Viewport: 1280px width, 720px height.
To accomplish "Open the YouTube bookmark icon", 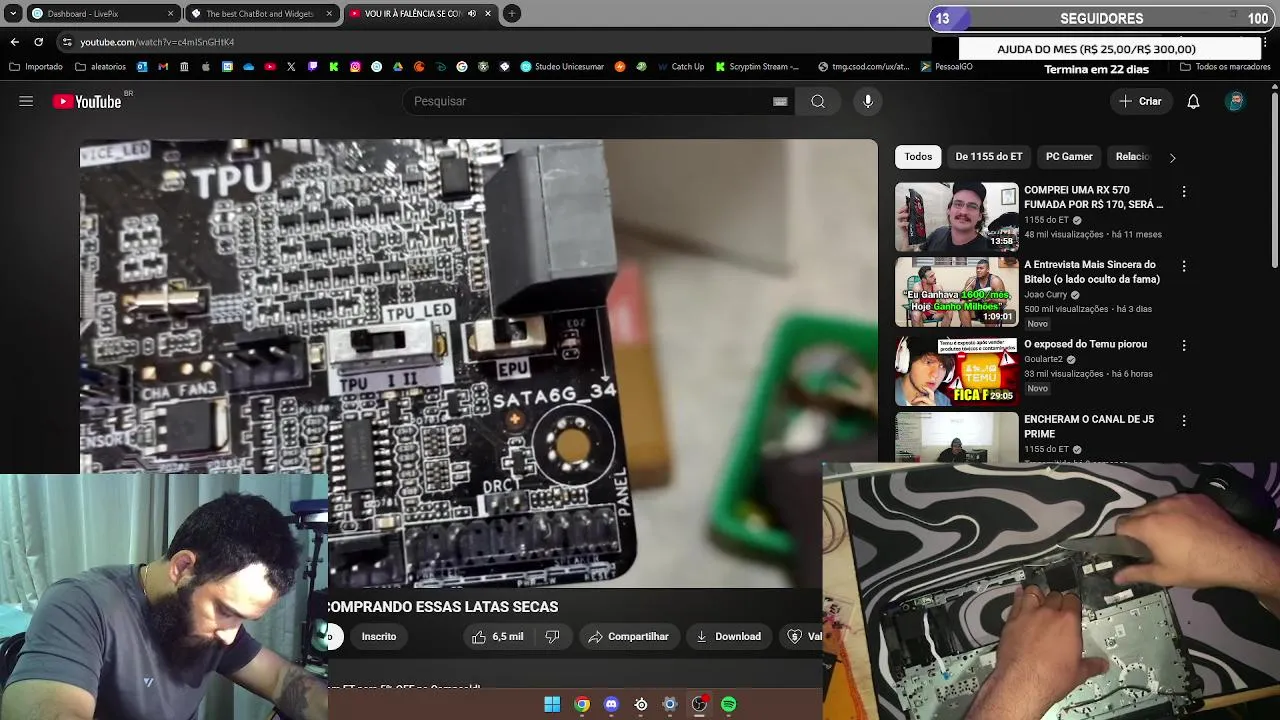I will (270, 67).
